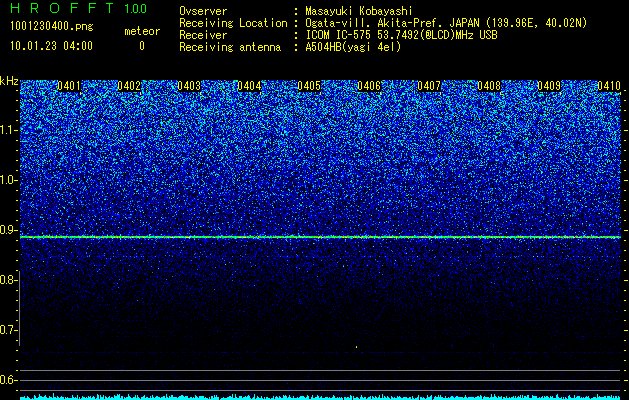Click the 0.9 frequency axis label
The height and width of the screenshot is (400, 629).
click(x=8, y=230)
